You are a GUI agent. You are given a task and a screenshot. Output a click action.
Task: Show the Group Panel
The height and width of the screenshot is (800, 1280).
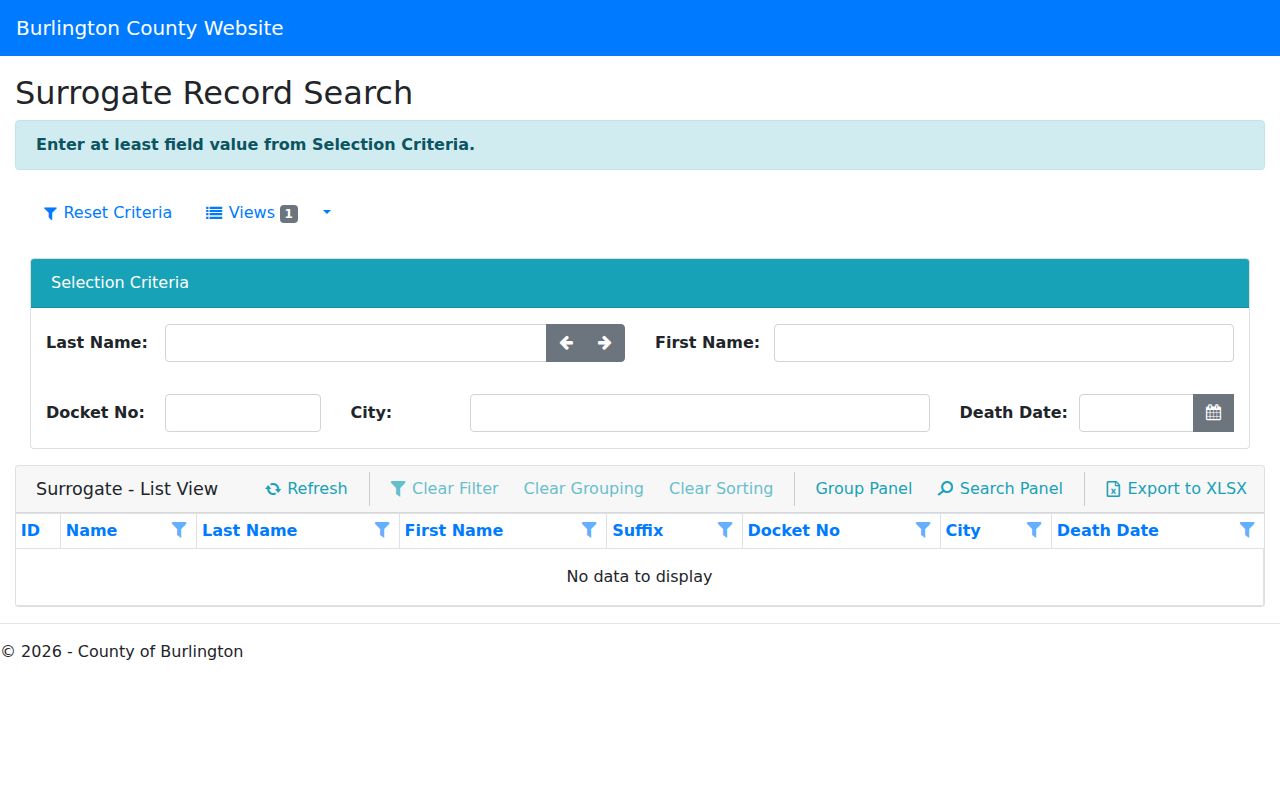point(864,489)
